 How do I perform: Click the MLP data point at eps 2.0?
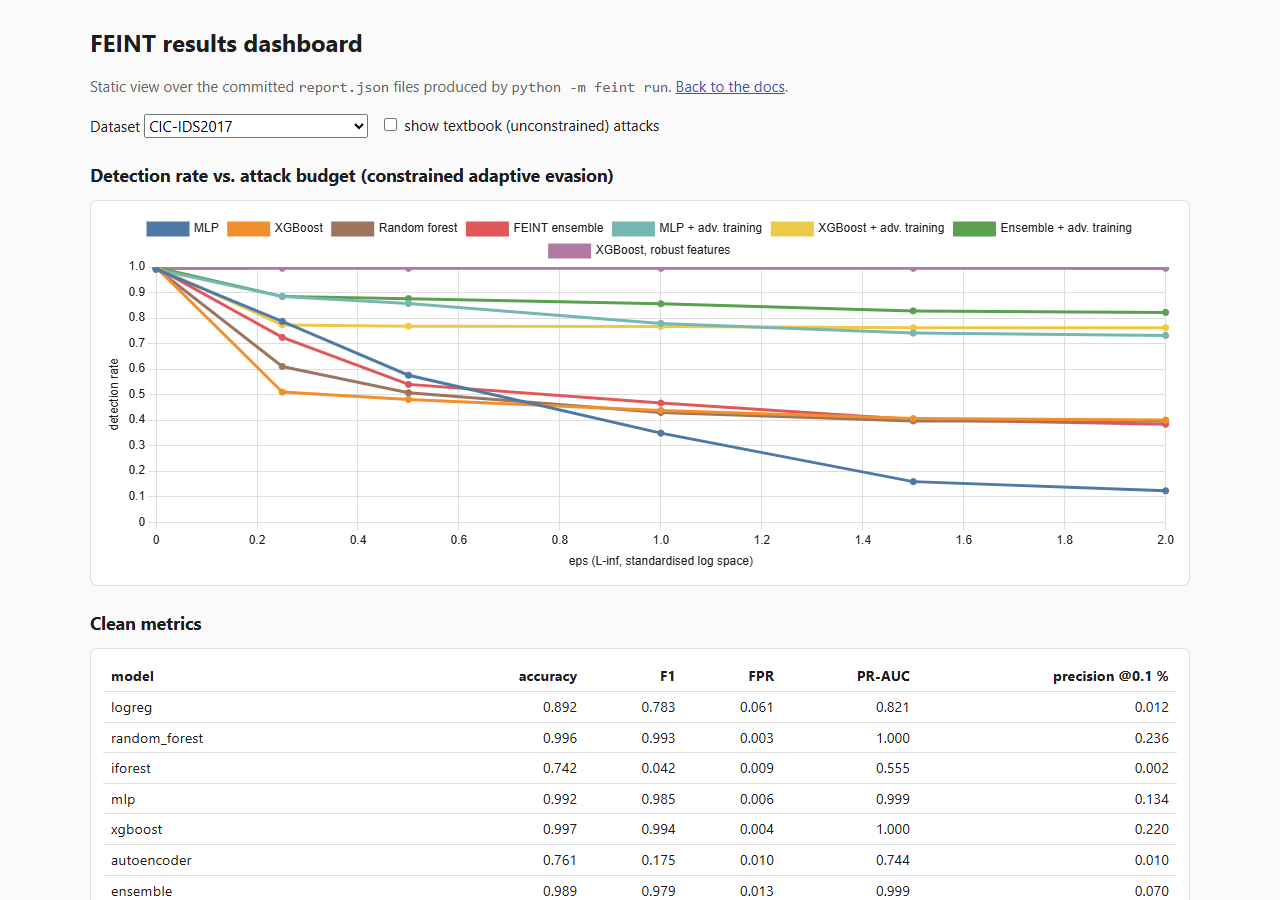click(1165, 491)
